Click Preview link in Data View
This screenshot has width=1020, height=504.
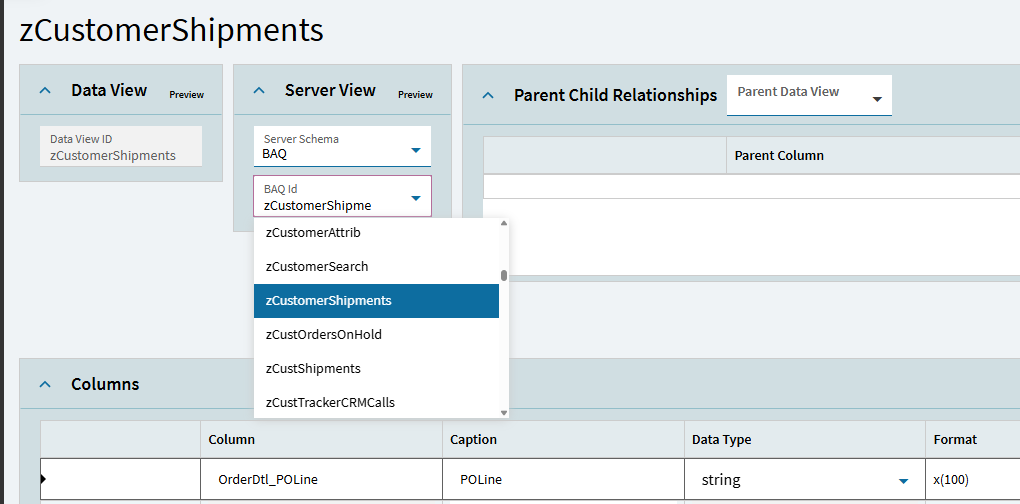coord(186,95)
